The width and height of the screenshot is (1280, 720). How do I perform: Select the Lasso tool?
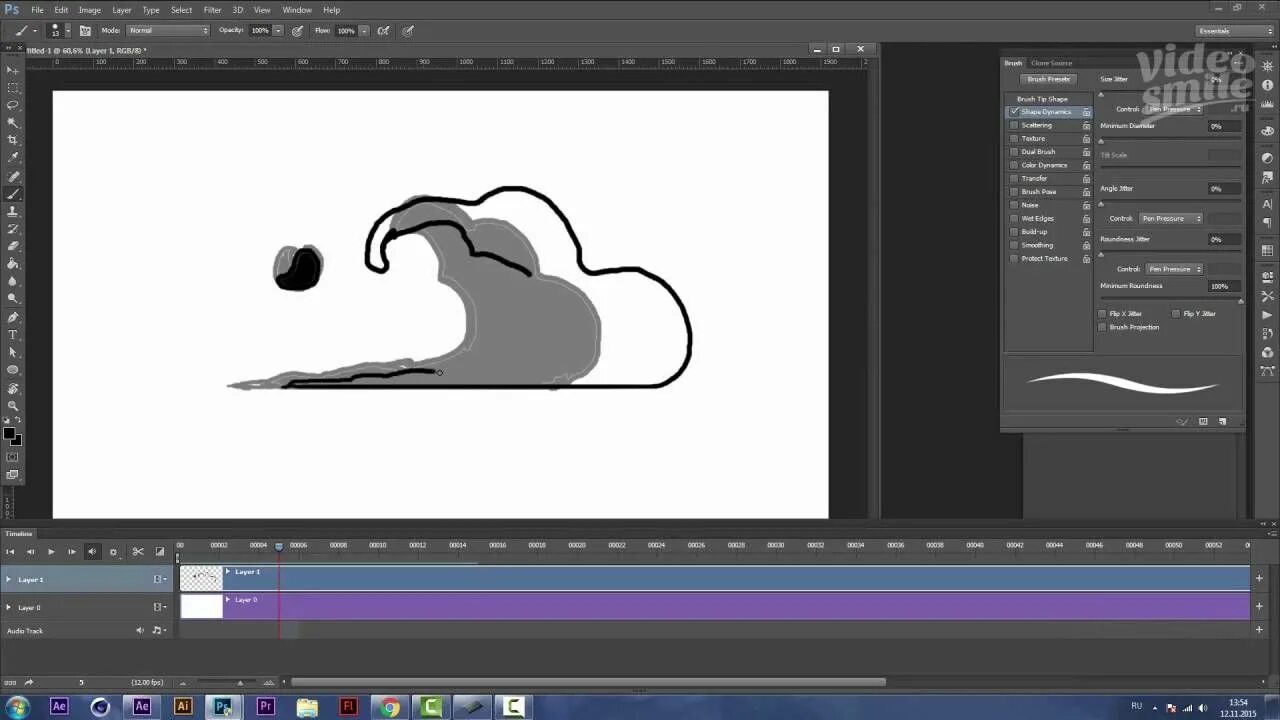tap(13, 105)
